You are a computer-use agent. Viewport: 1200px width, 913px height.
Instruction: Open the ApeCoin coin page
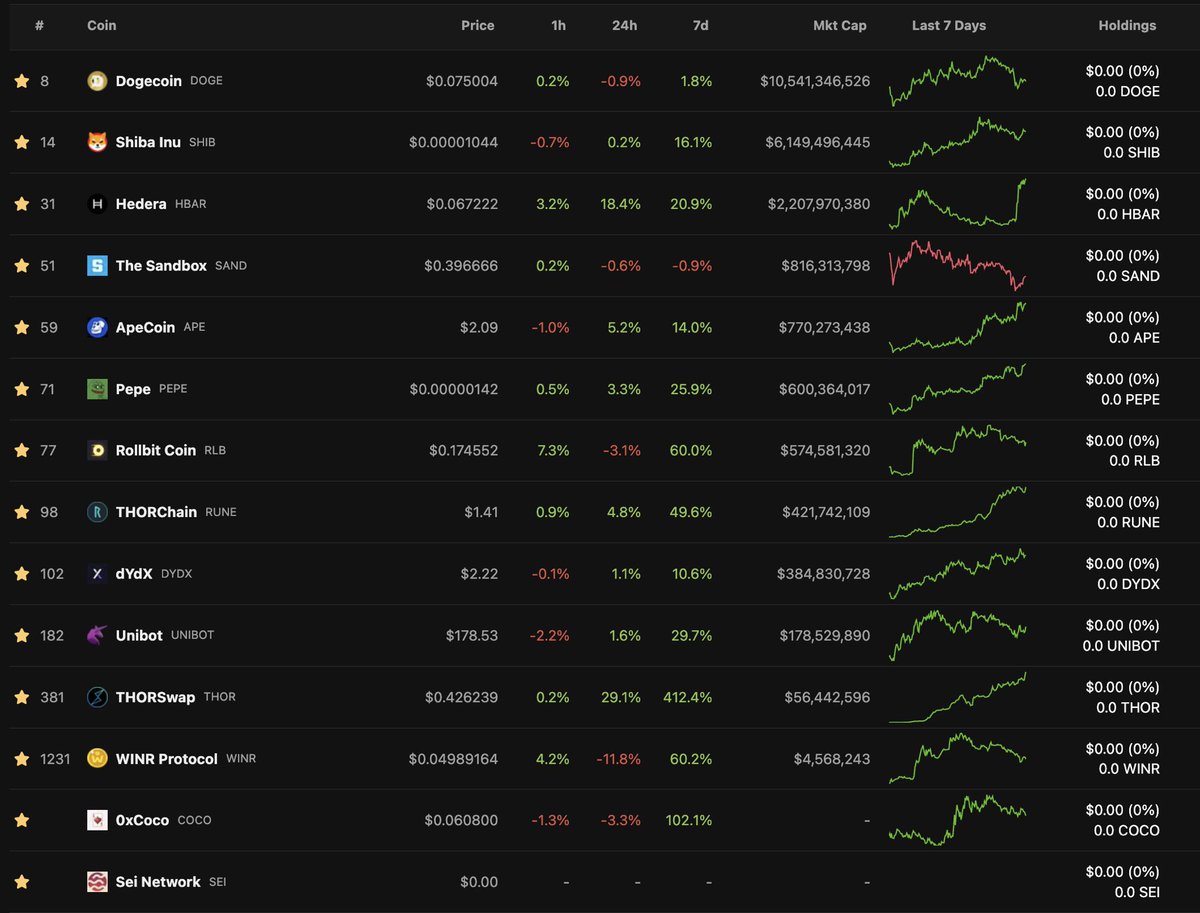145,327
